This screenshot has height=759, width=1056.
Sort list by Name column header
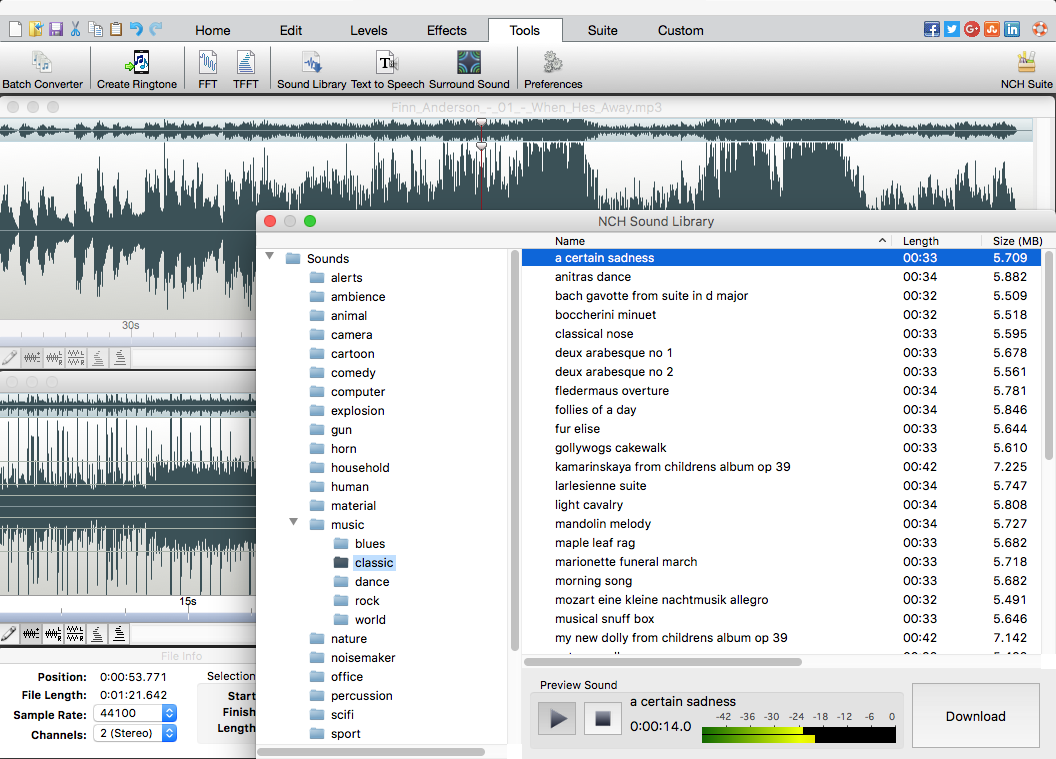pos(707,240)
